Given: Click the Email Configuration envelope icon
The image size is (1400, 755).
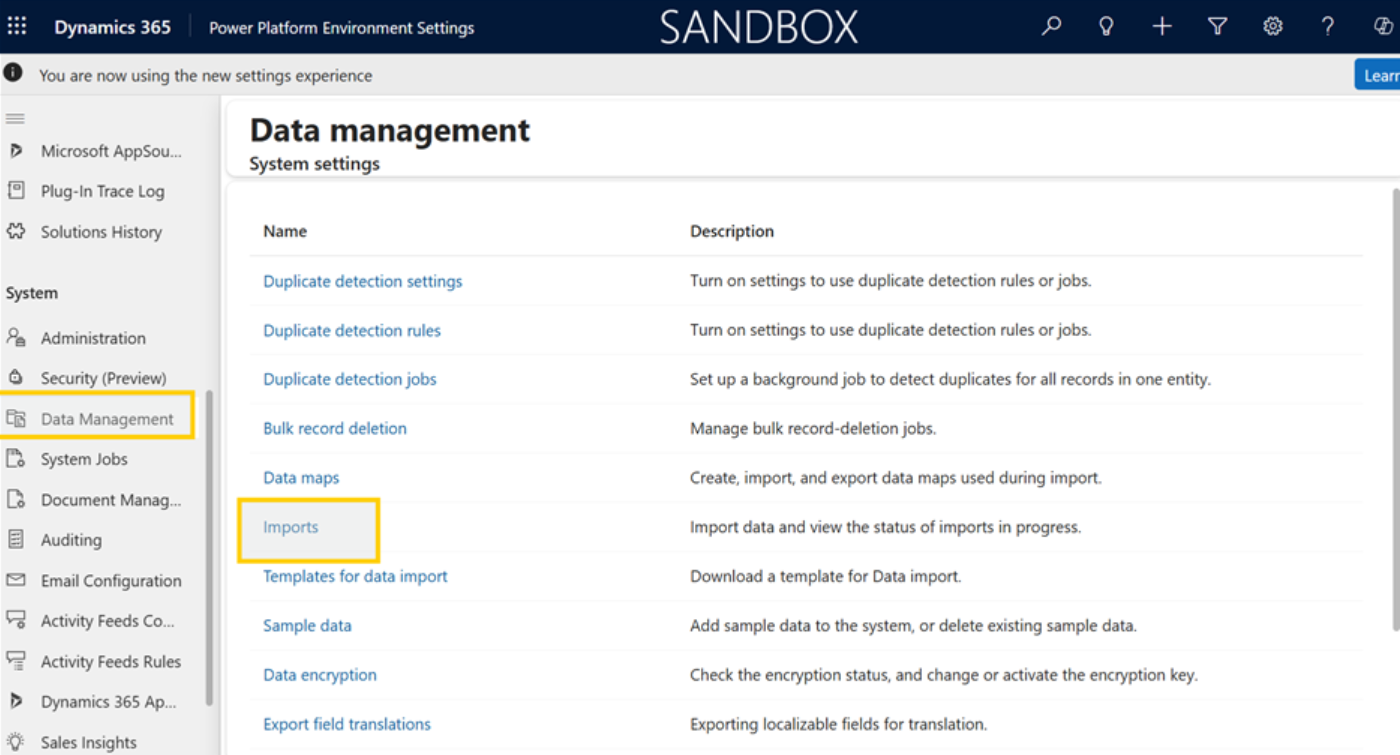Looking at the screenshot, I should coord(15,580).
